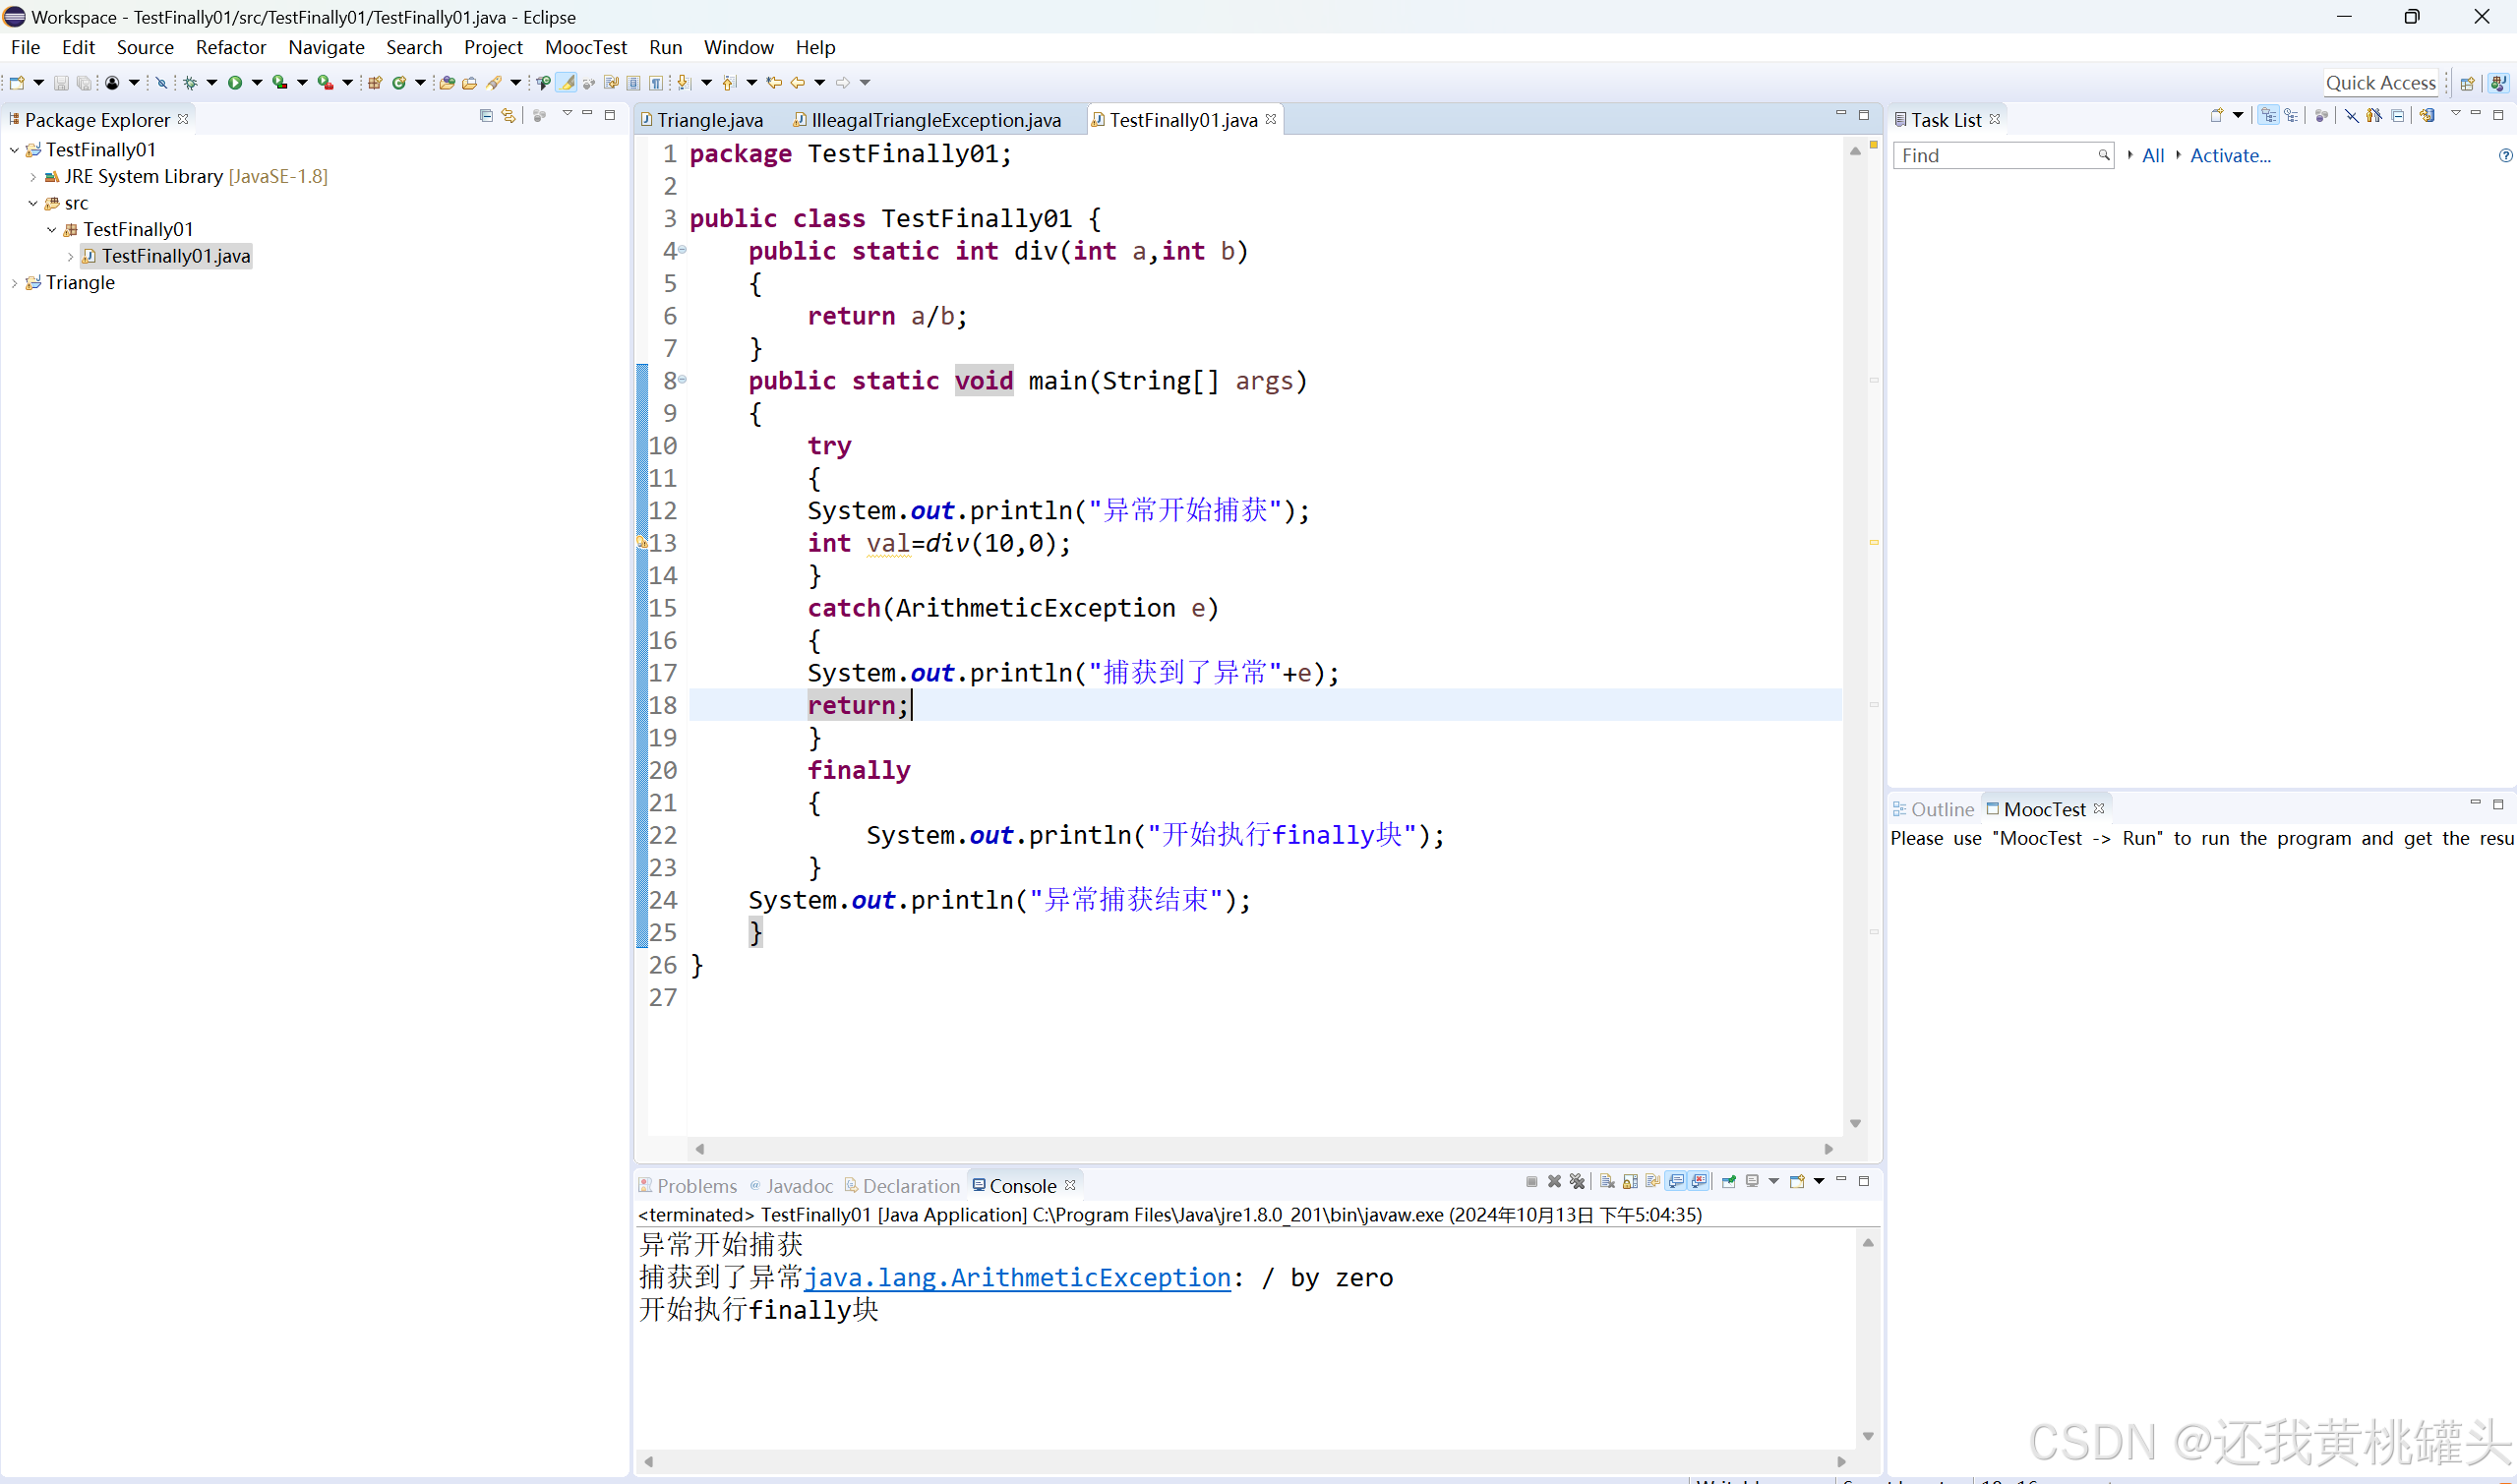Screen dimensions: 2517x1484
Task: Click Pin Console icon
Action: [1729, 1182]
